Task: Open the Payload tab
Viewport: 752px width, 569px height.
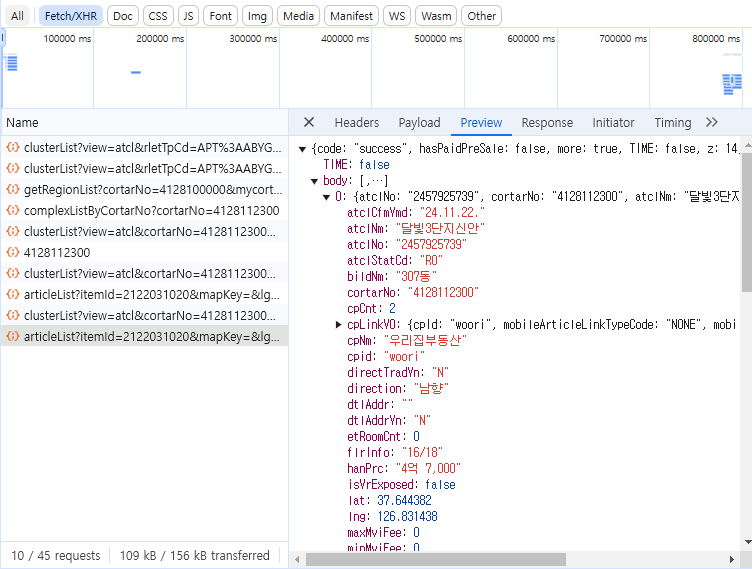Action: (419, 123)
